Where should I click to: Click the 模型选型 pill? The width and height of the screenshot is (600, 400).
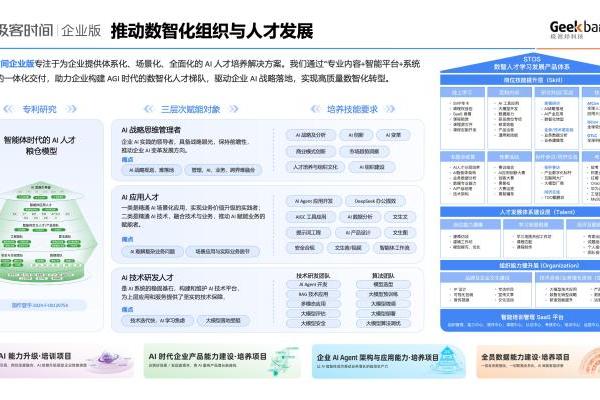click(383, 284)
